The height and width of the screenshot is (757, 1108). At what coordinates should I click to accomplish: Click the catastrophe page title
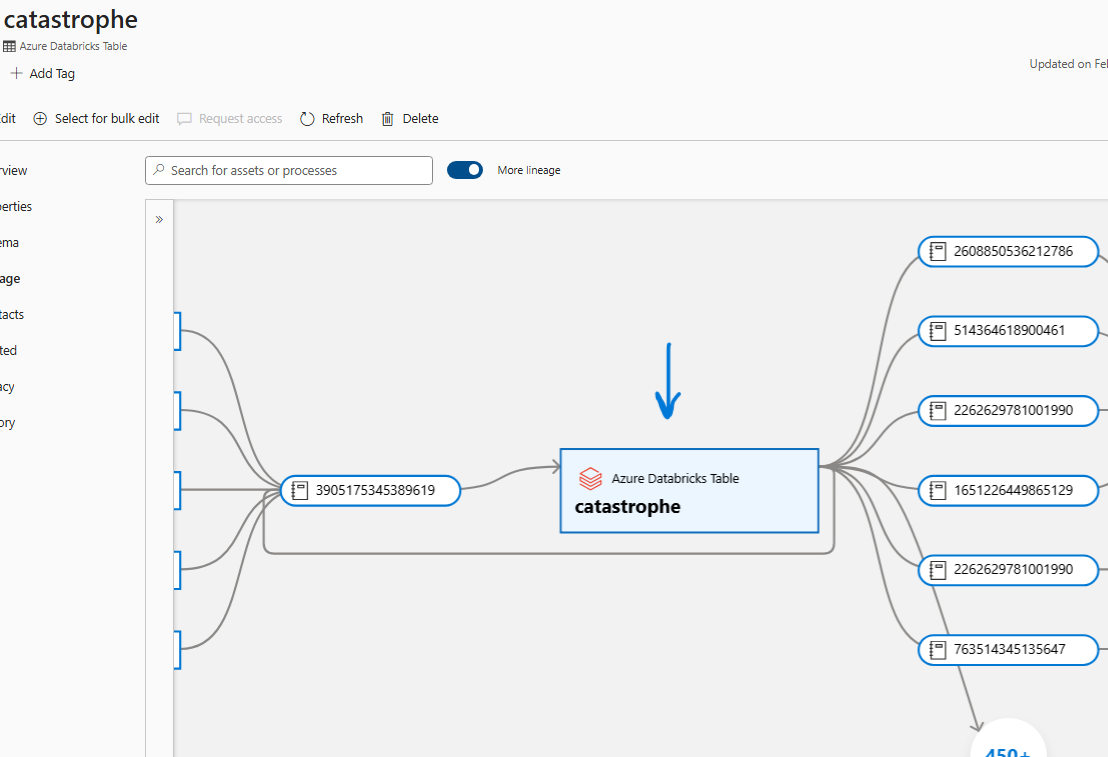(x=71, y=20)
